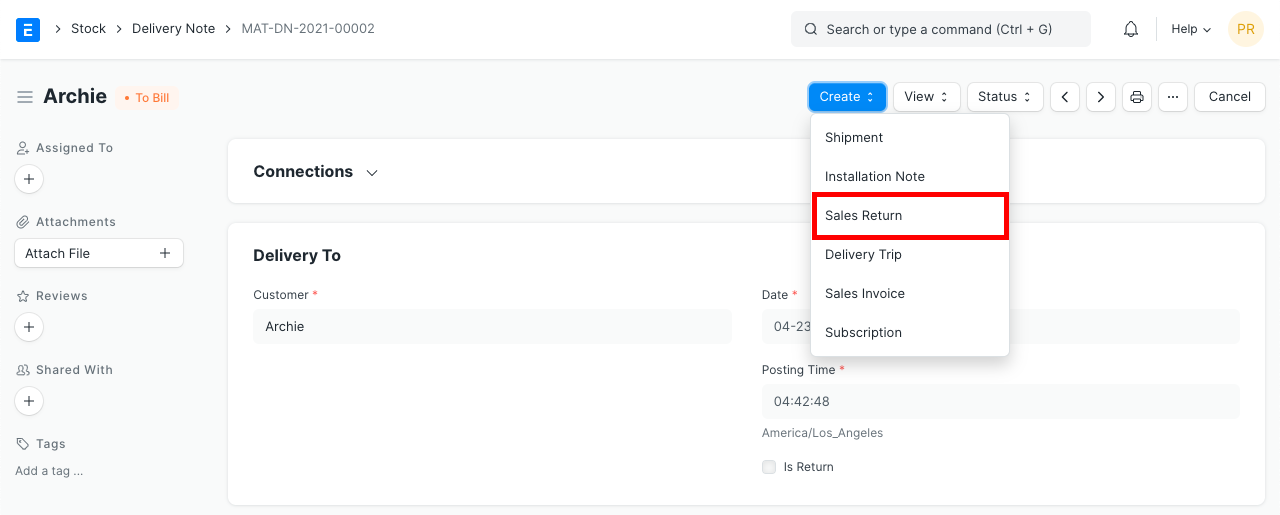The image size is (1280, 515).
Task: Go to previous document arrow
Action: [x=1065, y=97]
